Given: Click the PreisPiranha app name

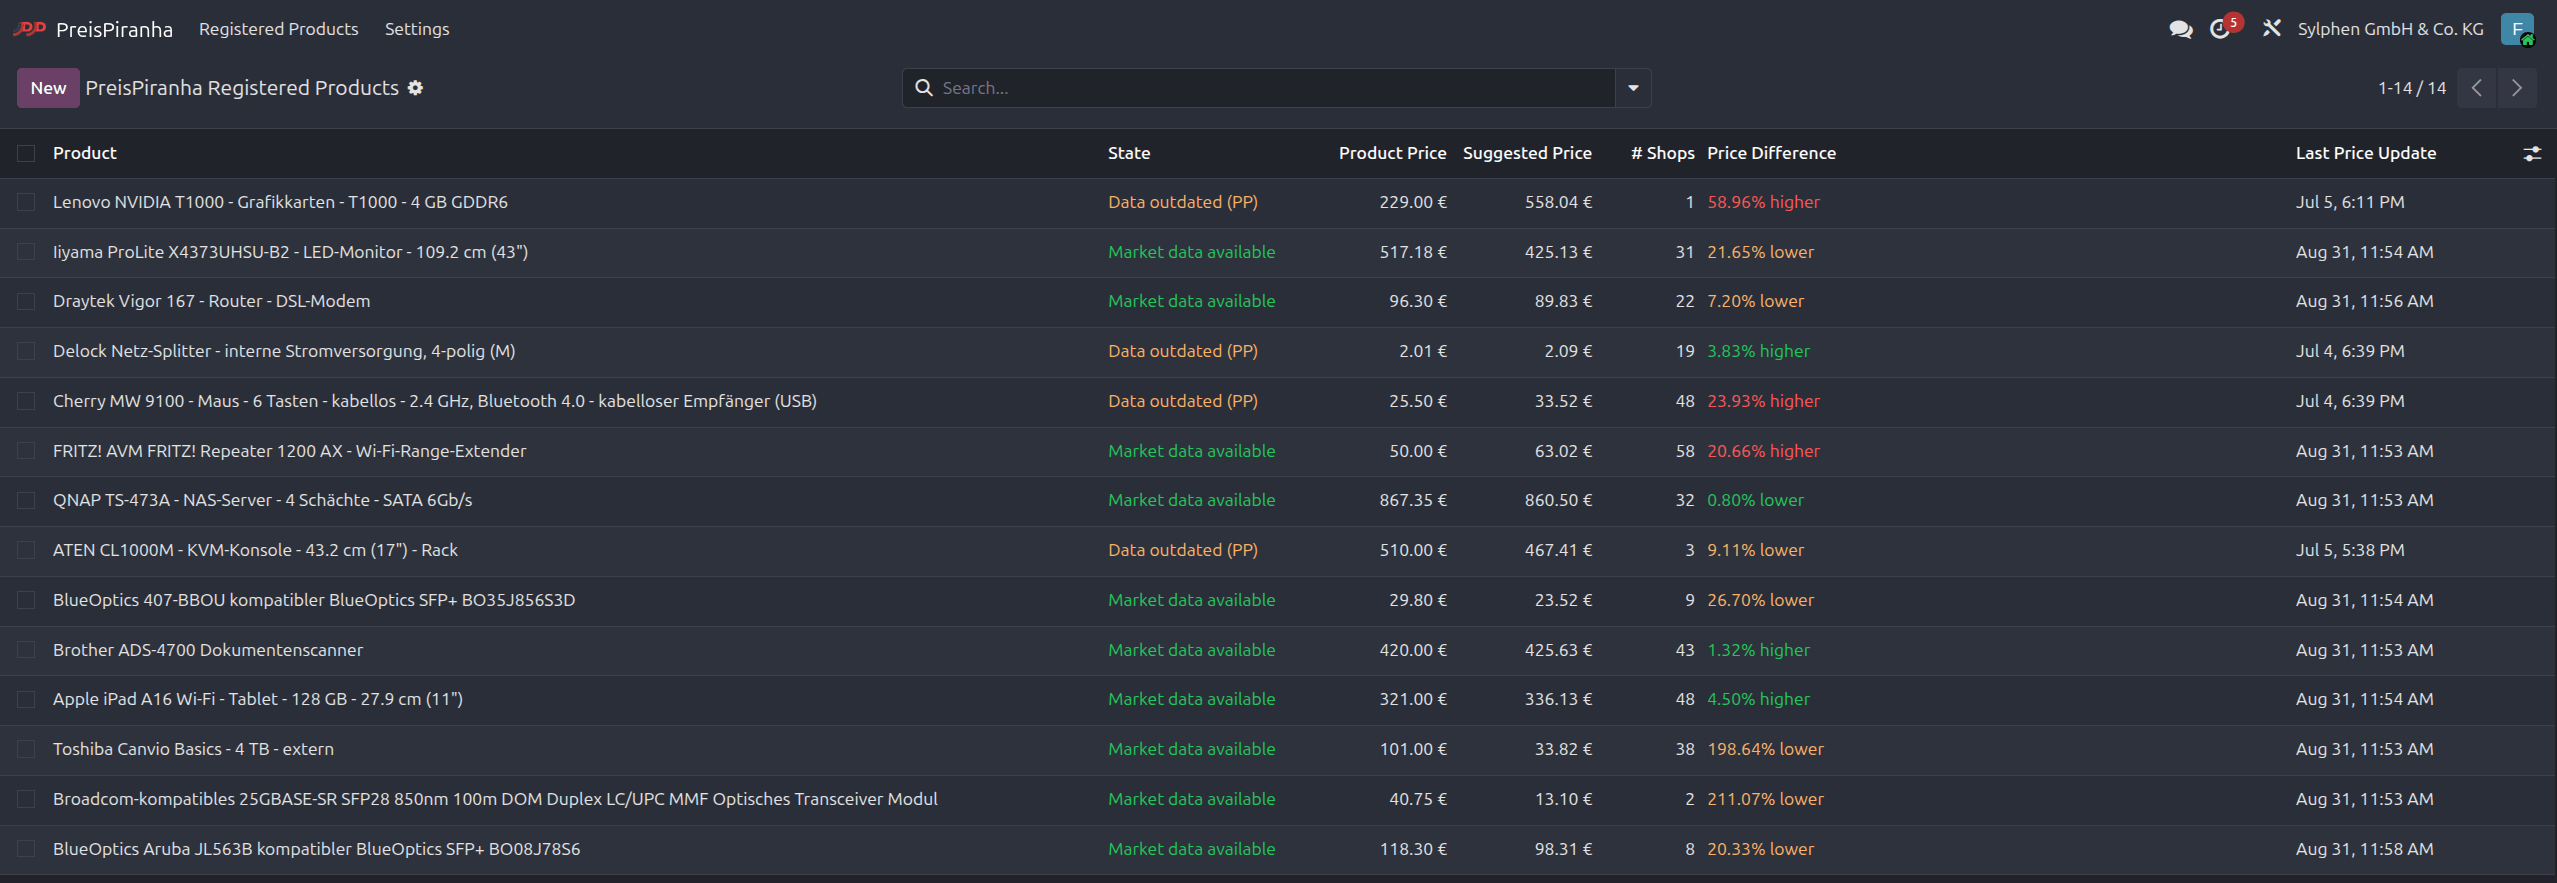Looking at the screenshot, I should click(114, 29).
